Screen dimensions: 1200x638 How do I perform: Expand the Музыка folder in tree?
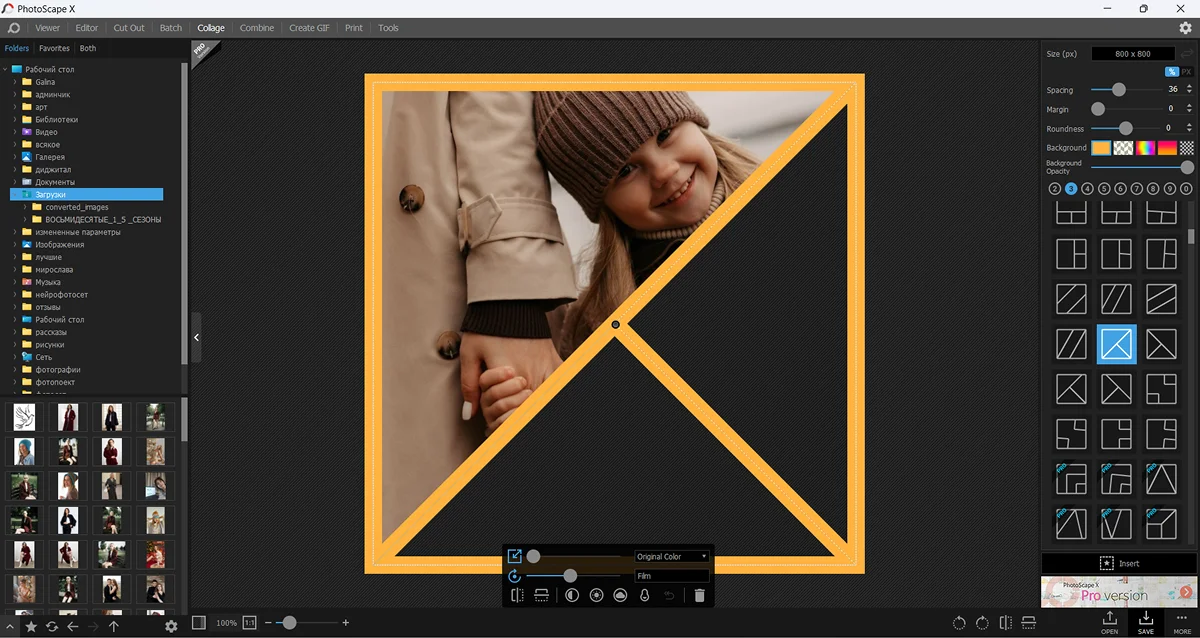15,282
